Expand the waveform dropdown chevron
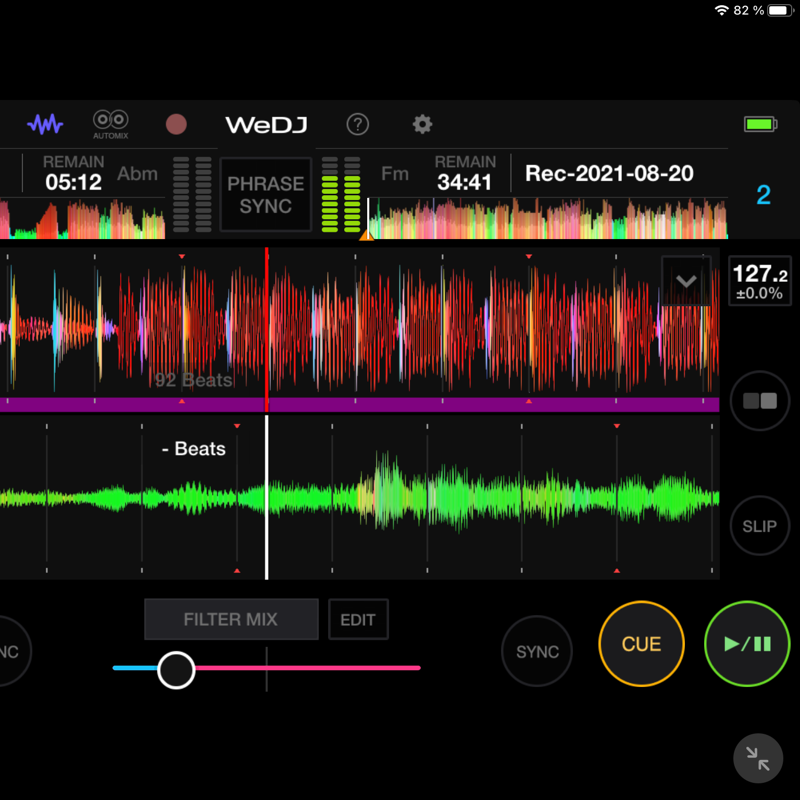800x800 pixels. [686, 281]
